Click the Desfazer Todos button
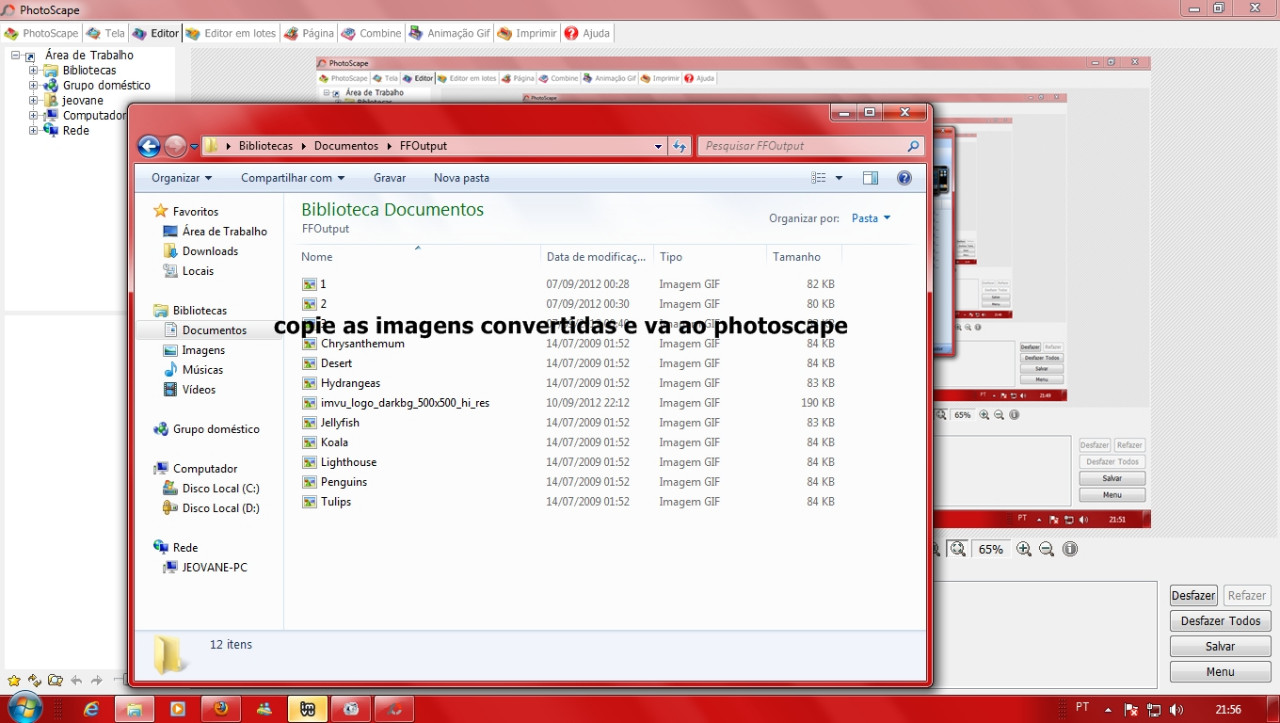 tap(1220, 621)
